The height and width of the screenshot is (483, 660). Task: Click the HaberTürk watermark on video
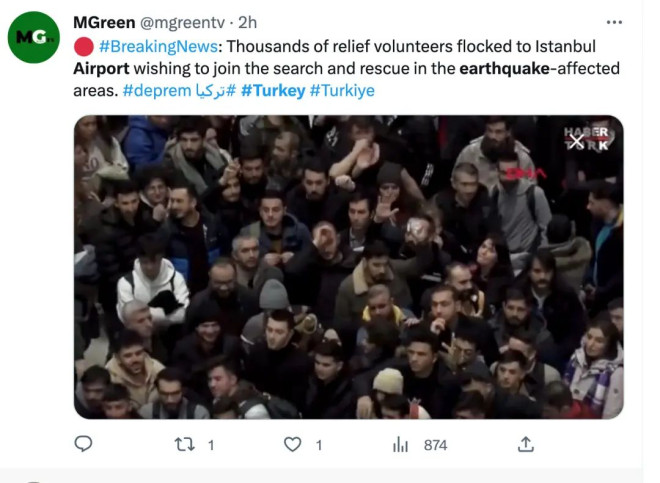(588, 138)
